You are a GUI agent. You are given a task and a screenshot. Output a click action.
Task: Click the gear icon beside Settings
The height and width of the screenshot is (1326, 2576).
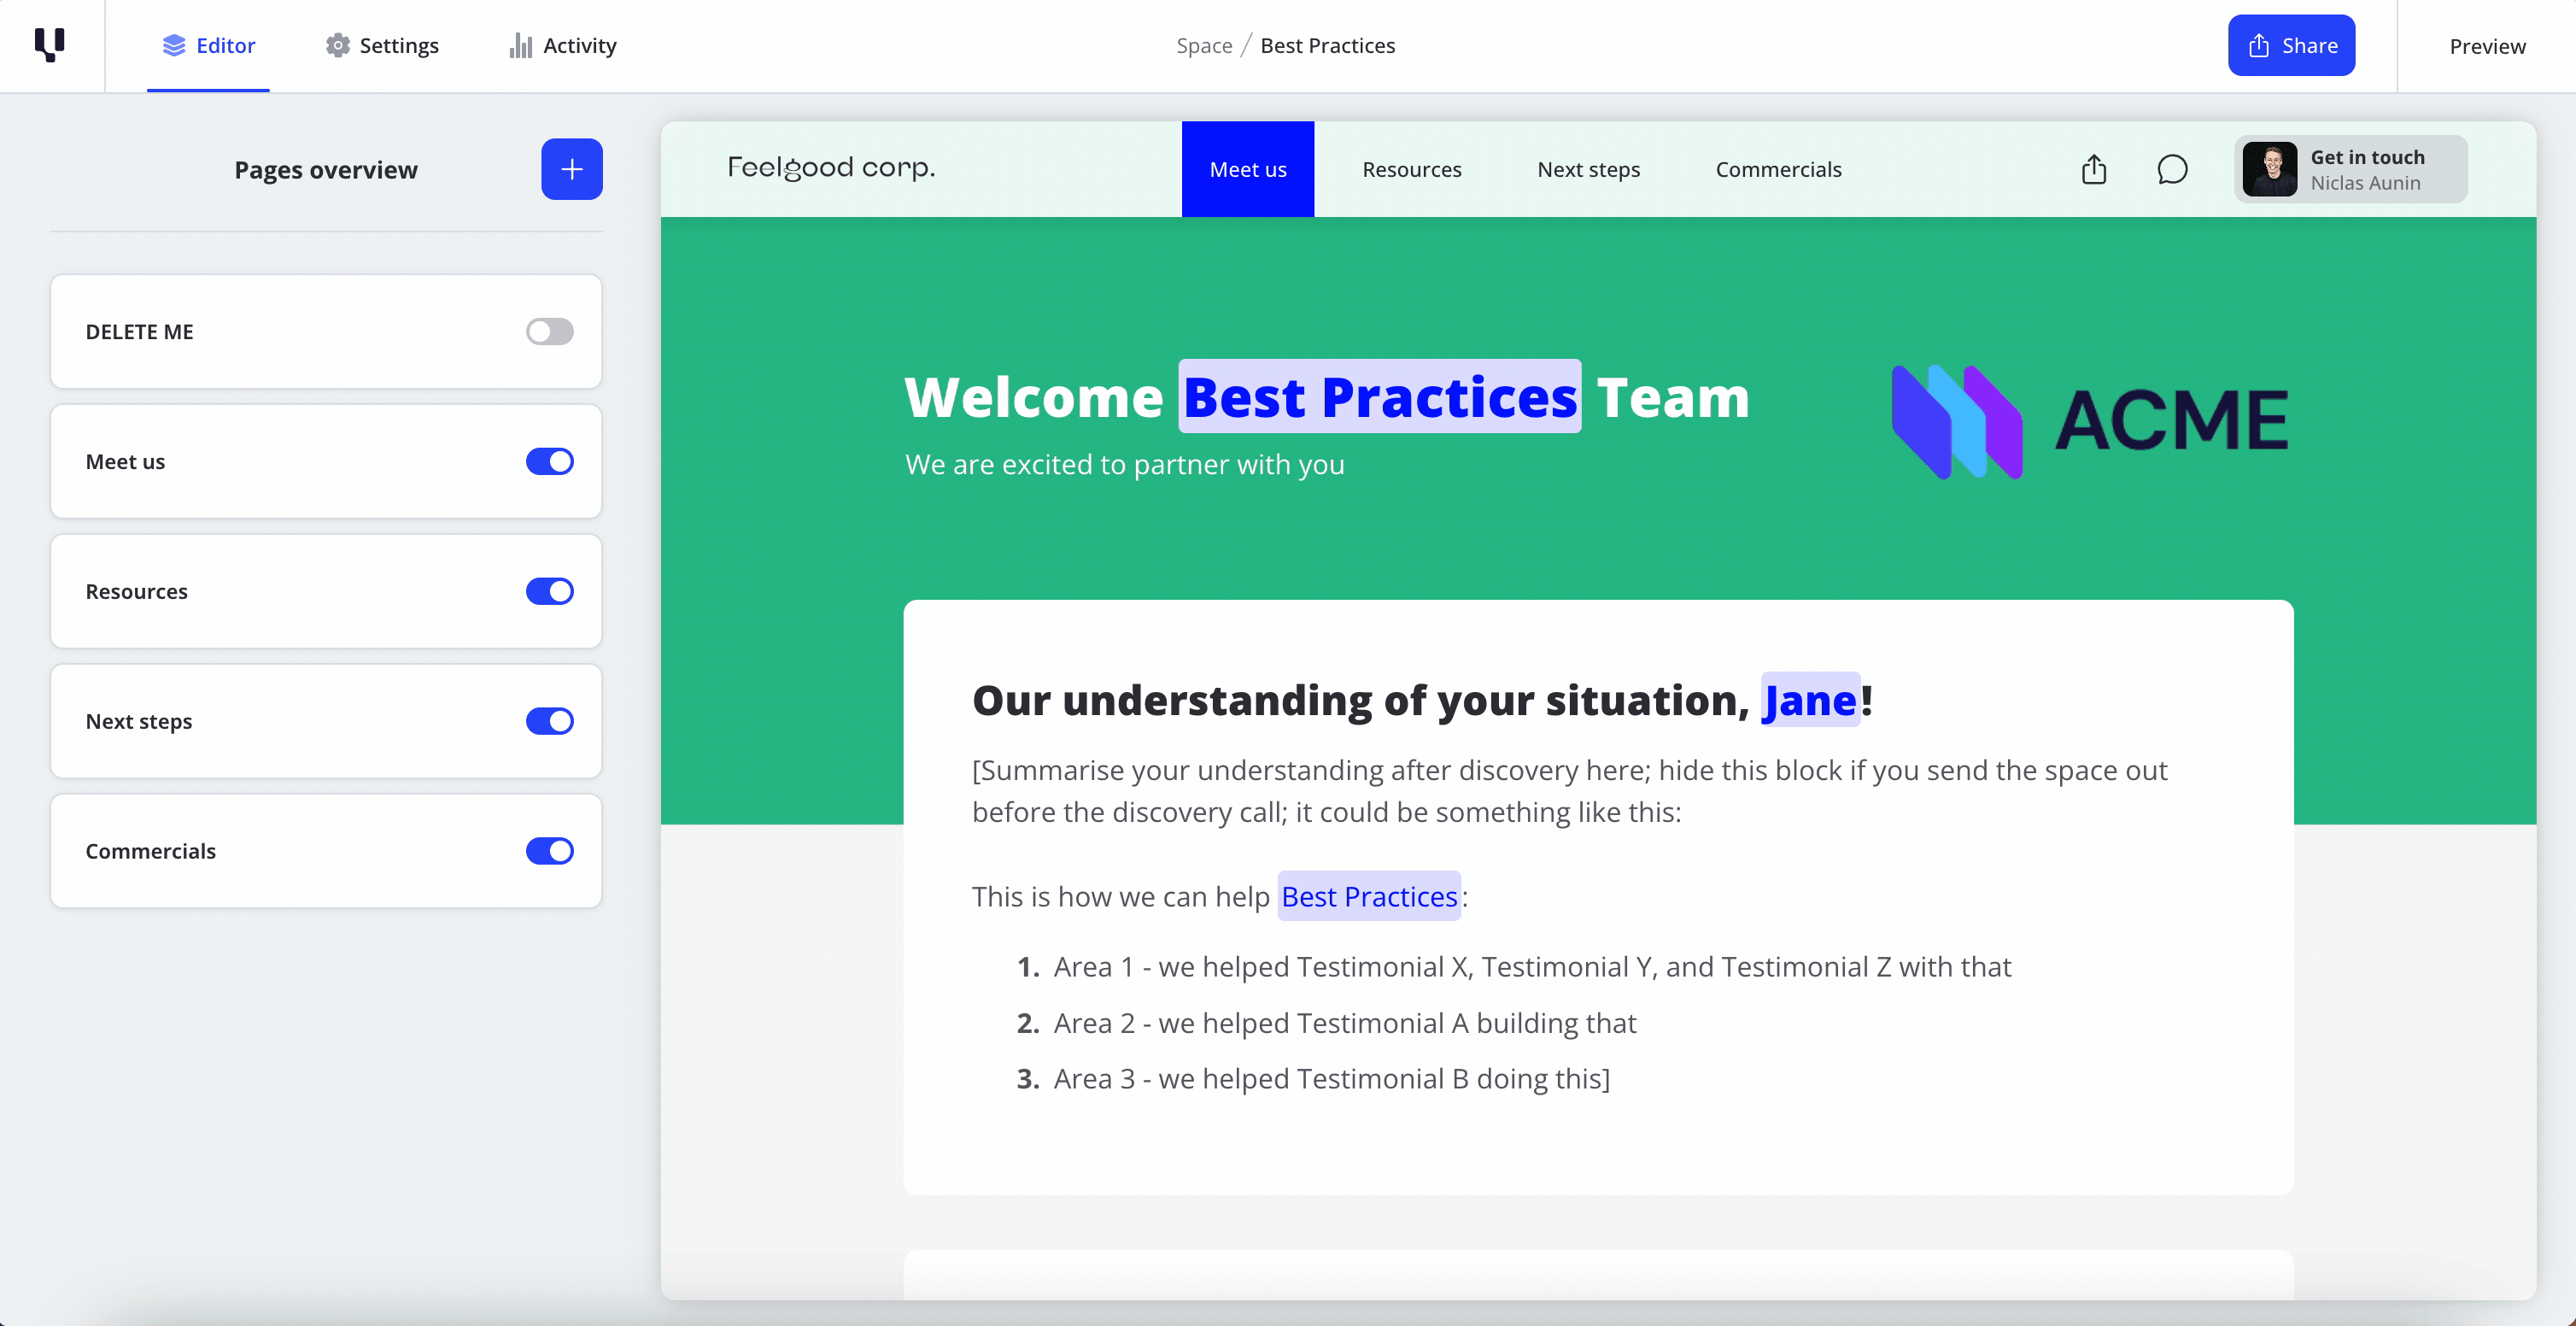338,46
